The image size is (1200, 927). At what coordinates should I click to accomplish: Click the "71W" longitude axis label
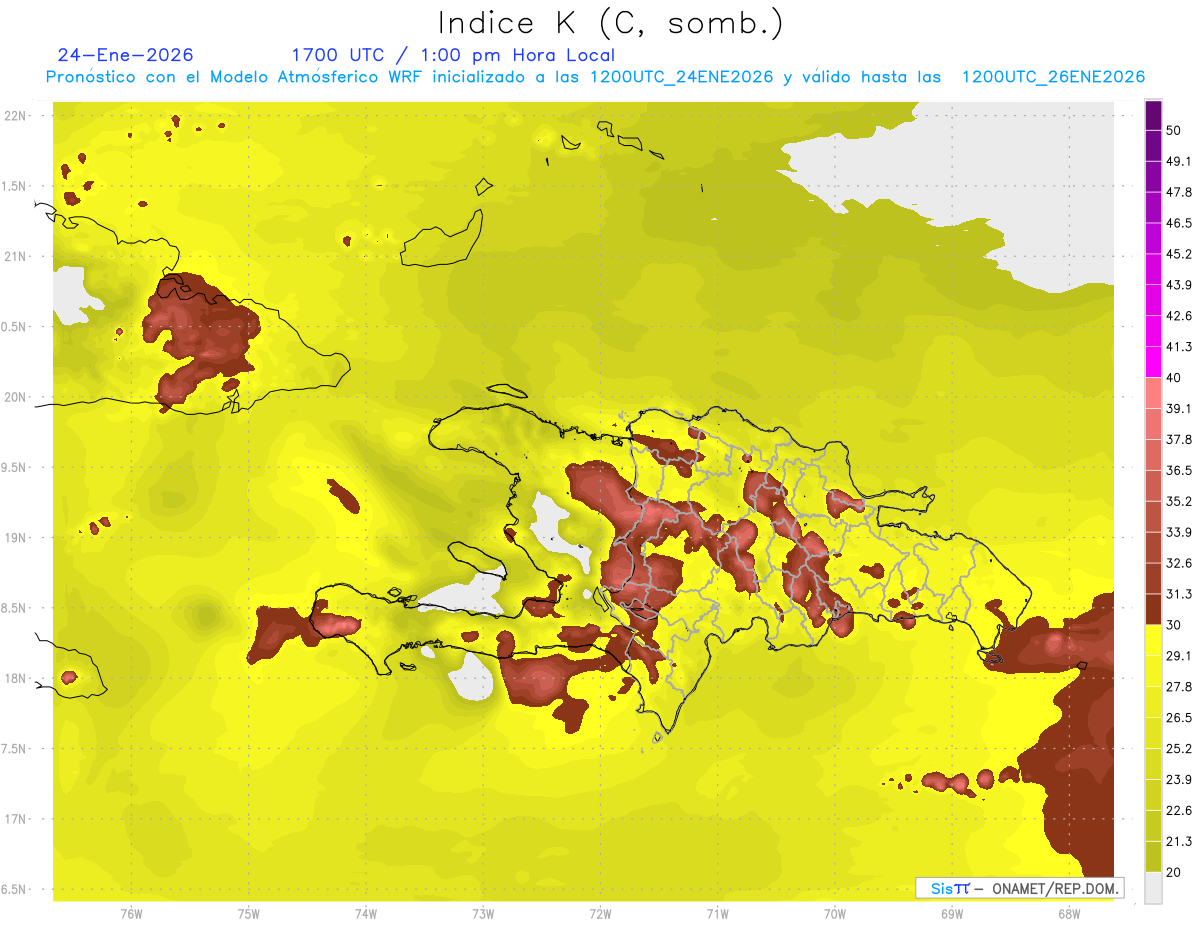click(717, 914)
